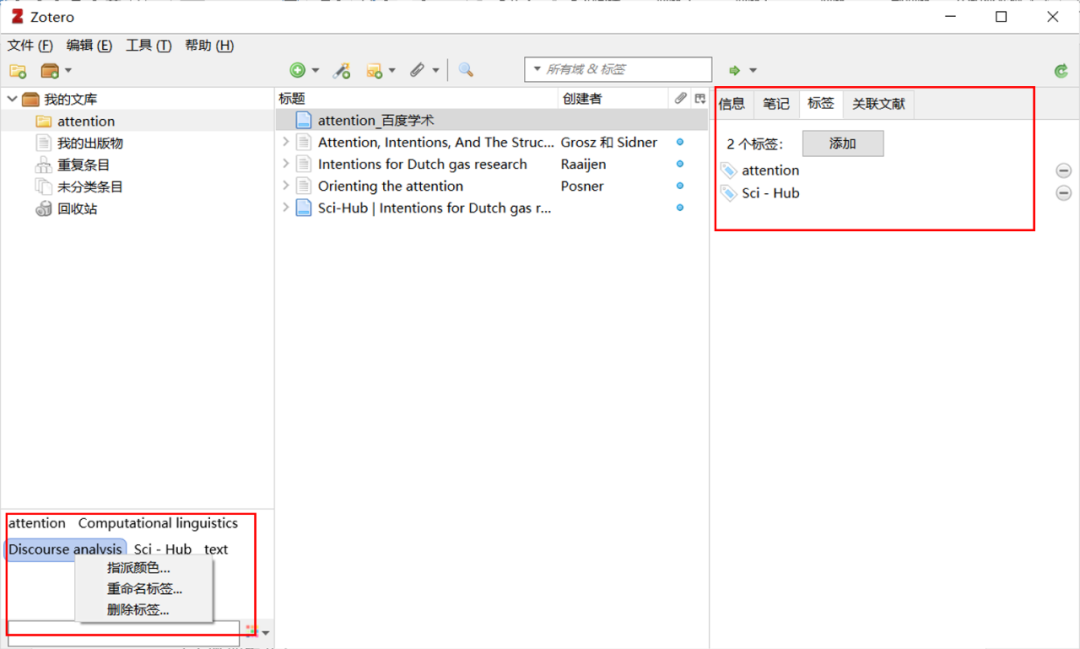Click attachment dot on Sci-Hub row

(680, 207)
